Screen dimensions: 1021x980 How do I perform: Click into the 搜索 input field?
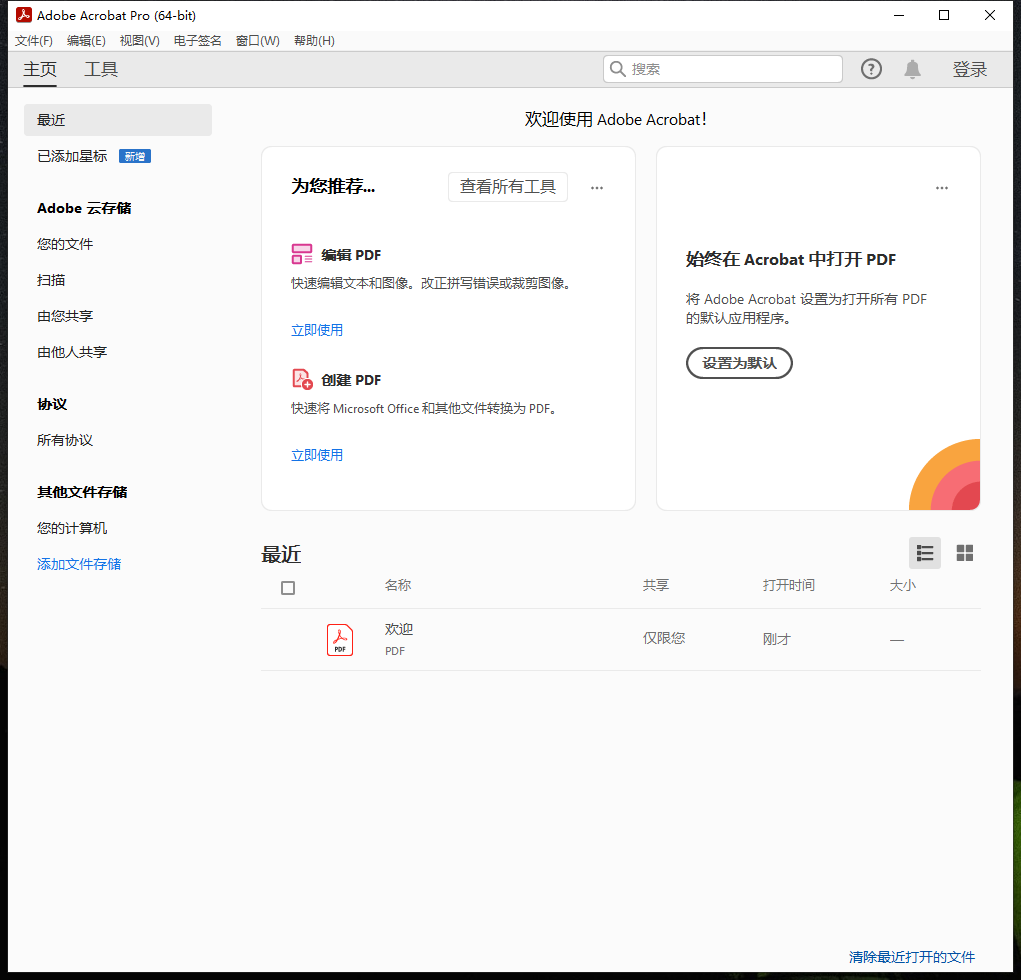[x=723, y=69]
